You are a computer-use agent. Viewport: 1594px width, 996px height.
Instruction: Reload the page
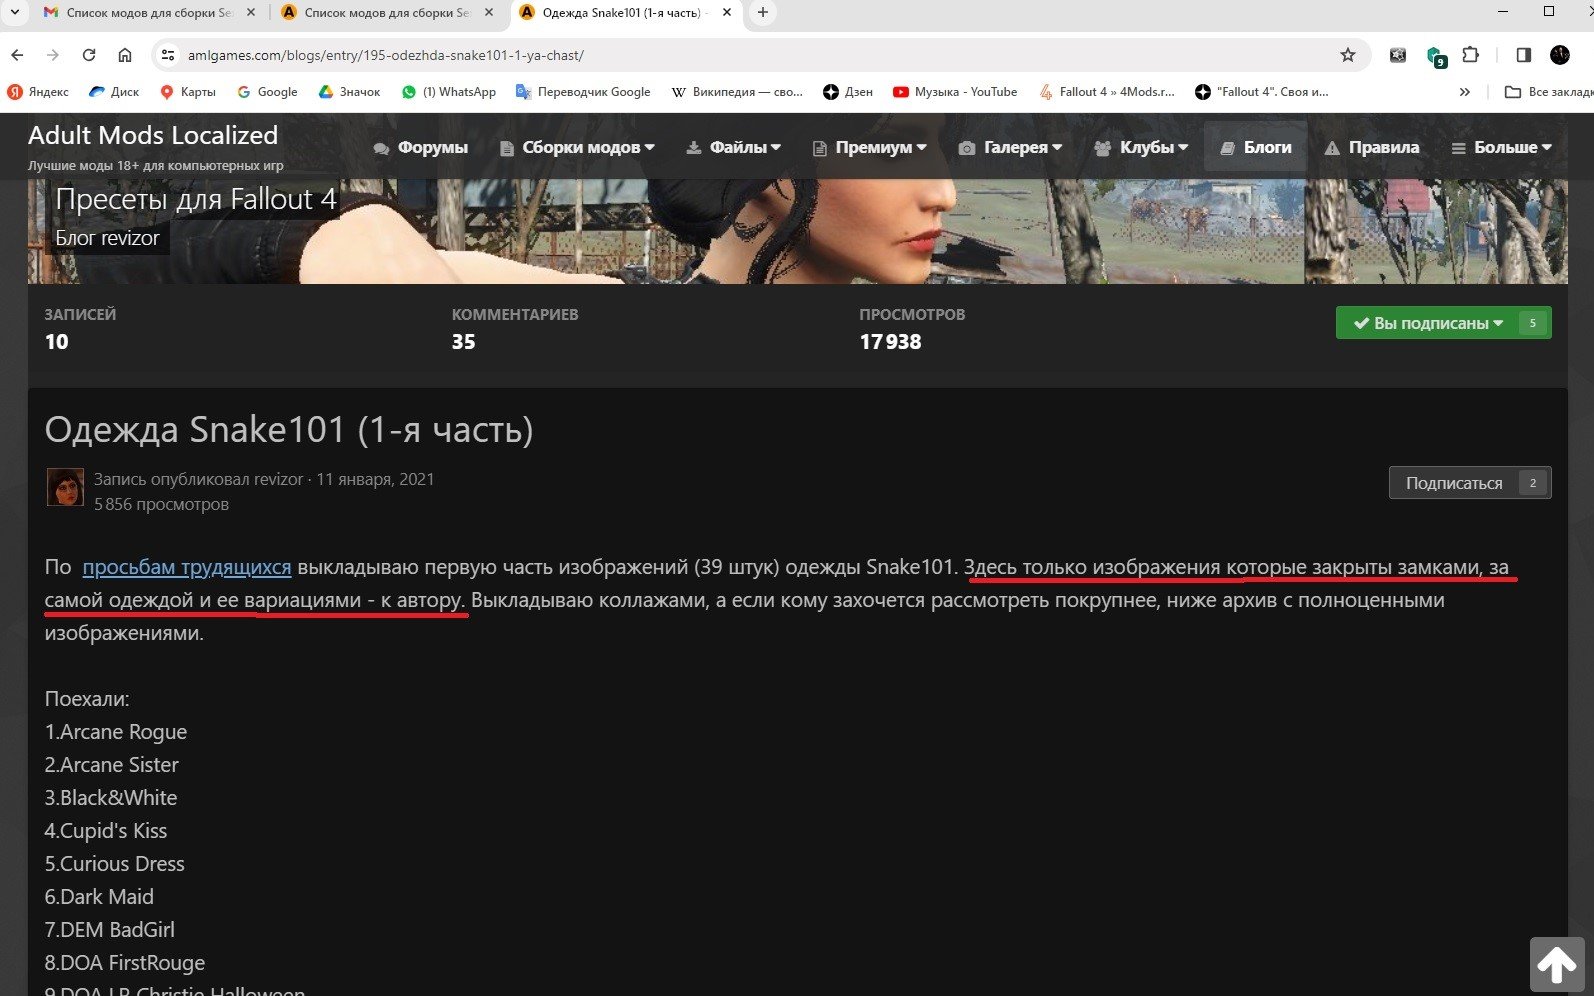(x=89, y=55)
